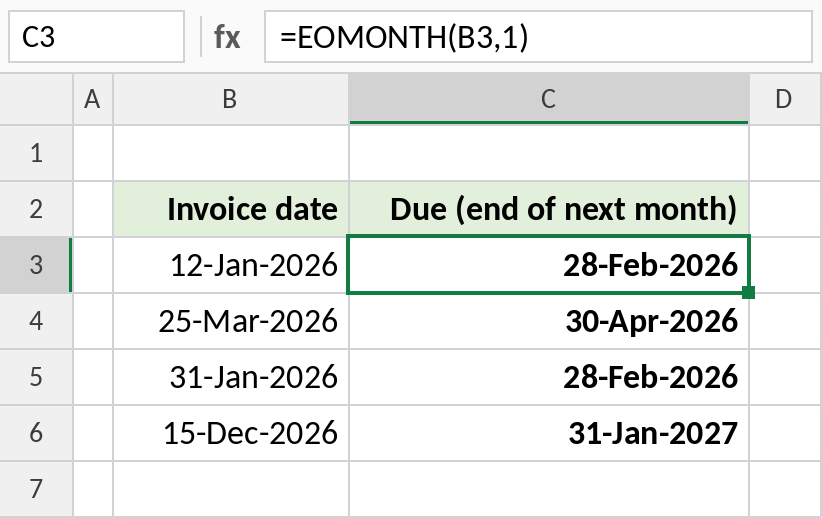This screenshot has width=822, height=518.
Task: Click the 'Due (end of next month)' cell
Action: 549,209
